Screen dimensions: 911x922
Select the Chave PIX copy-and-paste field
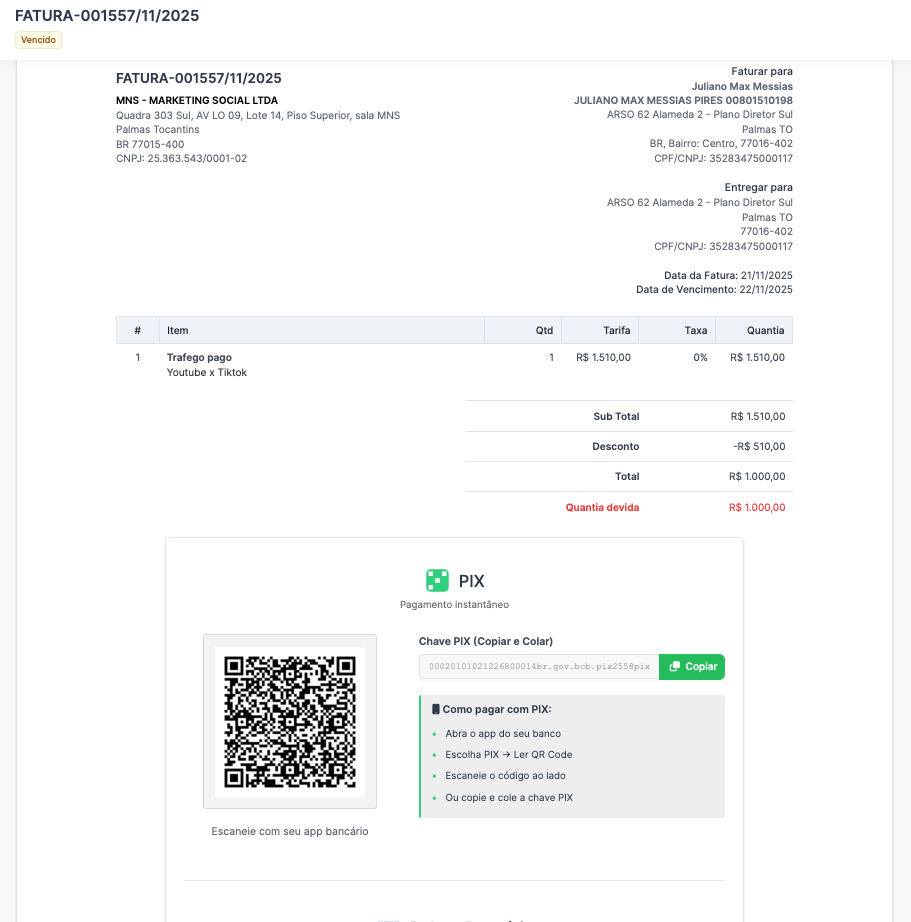(537, 667)
